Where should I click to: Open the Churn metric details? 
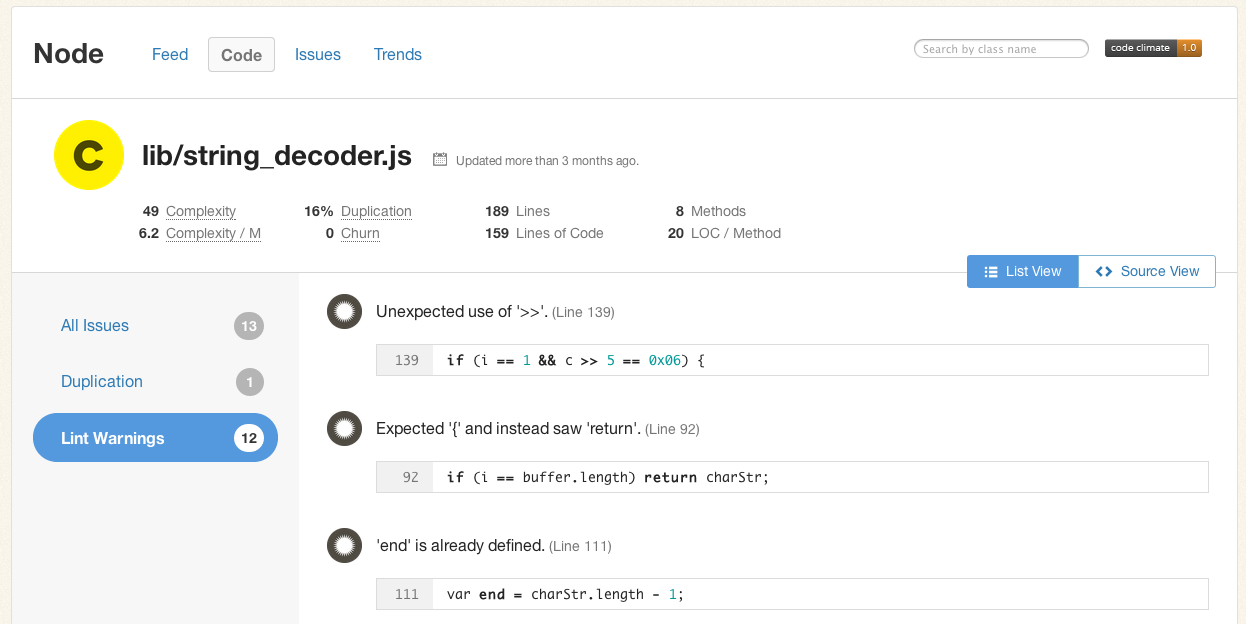tap(359, 233)
